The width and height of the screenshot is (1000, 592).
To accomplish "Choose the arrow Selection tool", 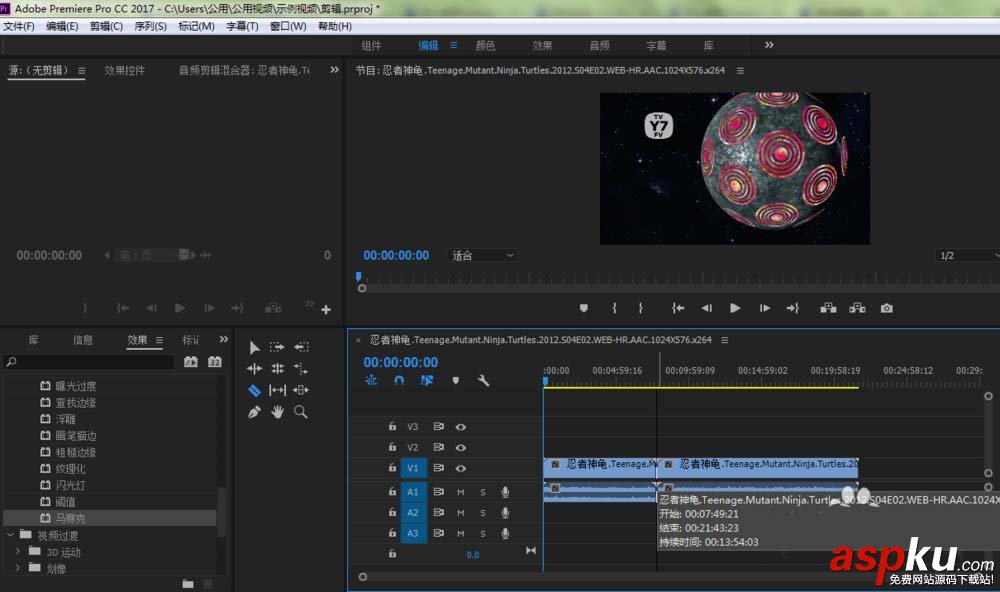I will coord(254,347).
